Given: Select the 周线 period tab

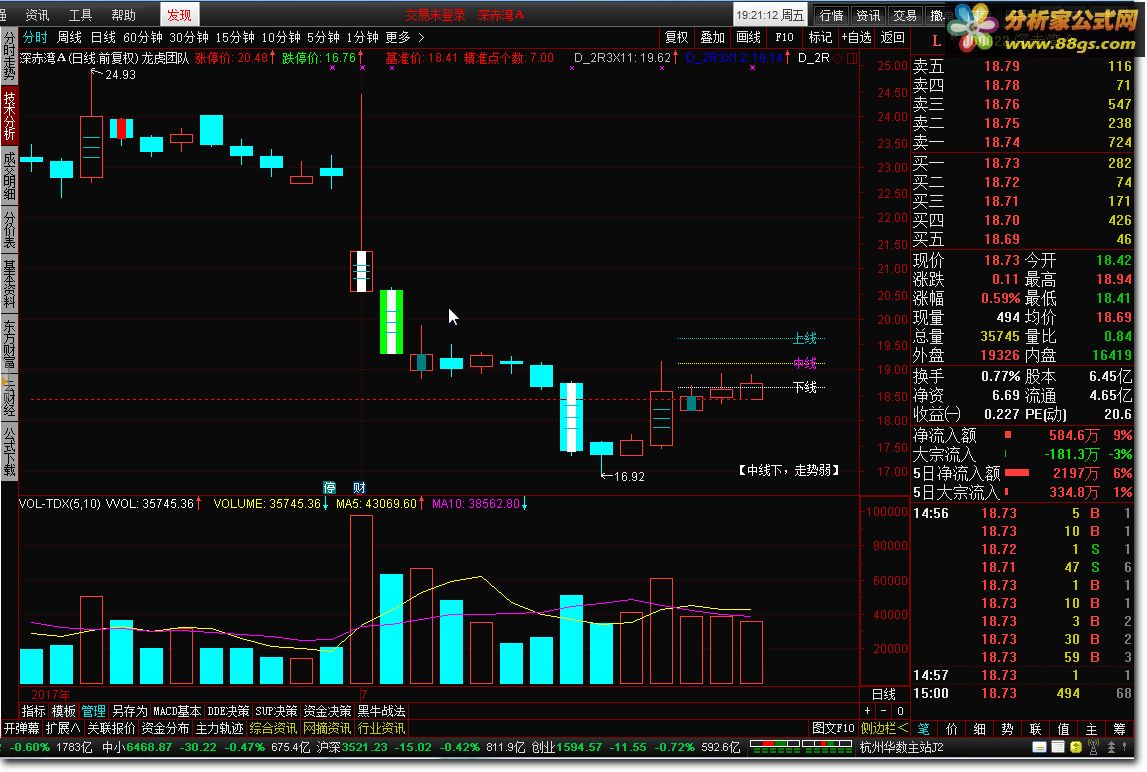Looking at the screenshot, I should pyautogui.click(x=69, y=37).
